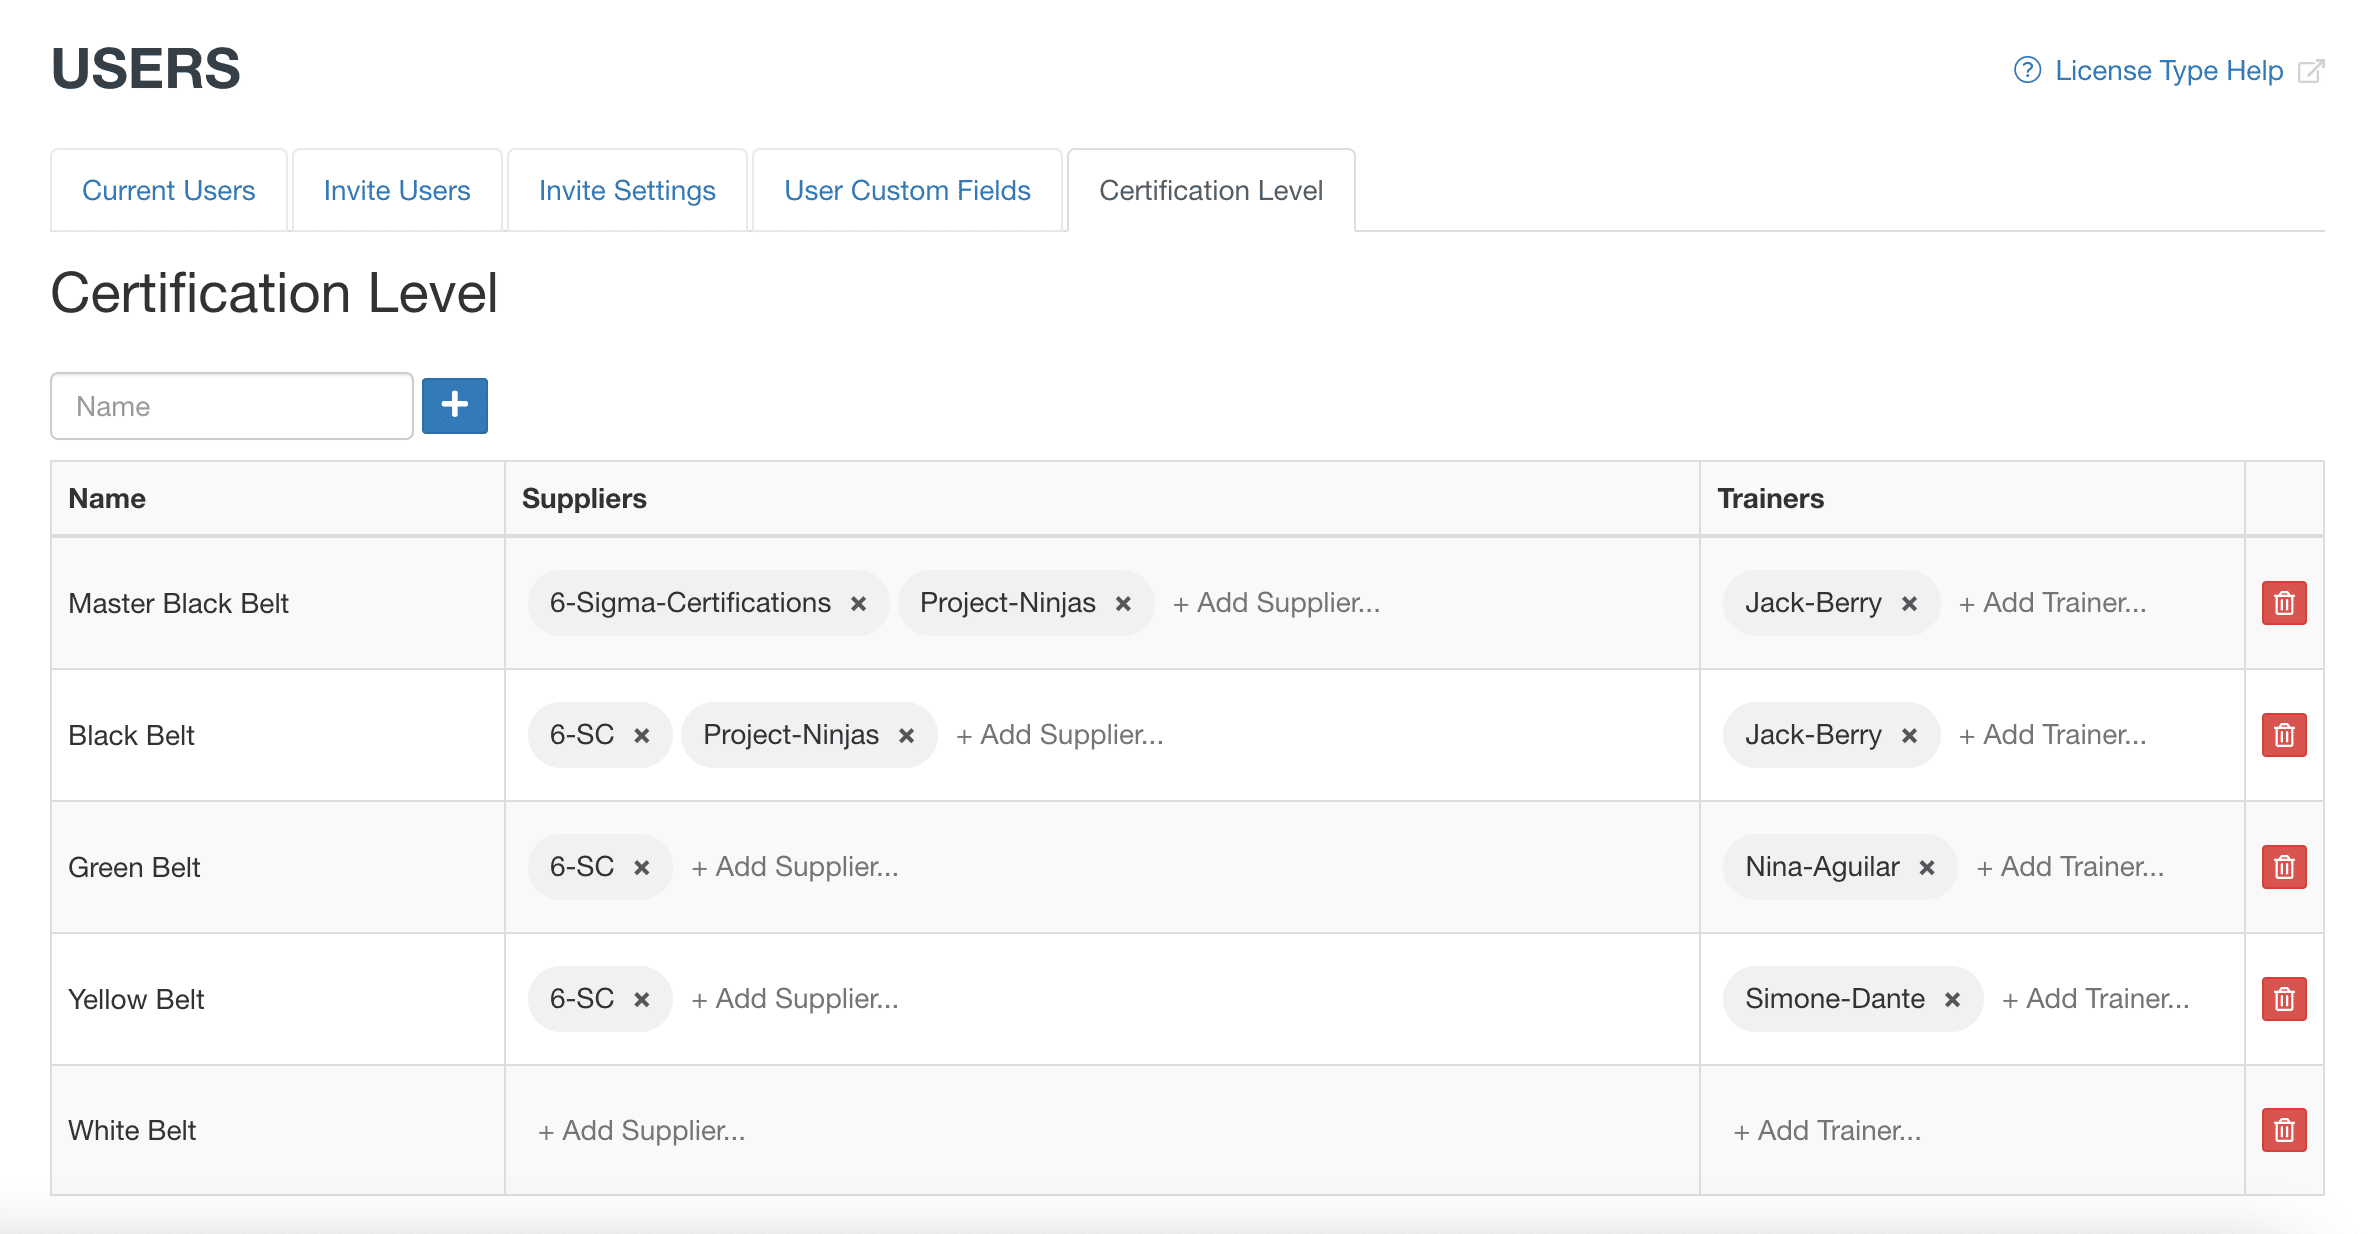2372x1234 pixels.
Task: Delete the Black Belt certification level
Action: [x=2284, y=735]
